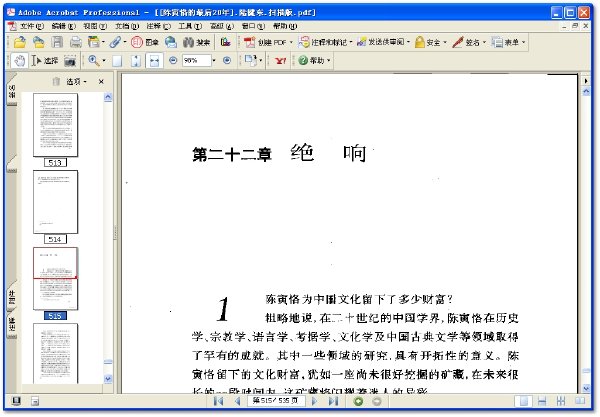Switch to Continuous page layout
Screen dimensions: 600x417
coord(542,401)
